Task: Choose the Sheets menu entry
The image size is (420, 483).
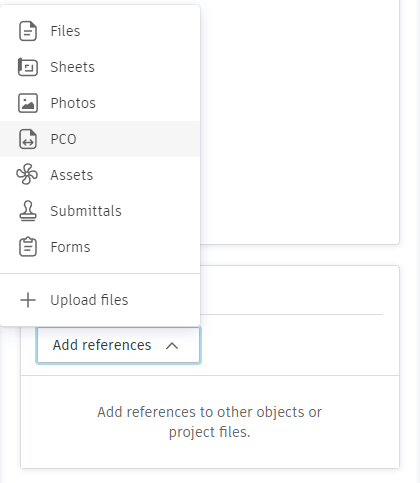Action: (100, 67)
